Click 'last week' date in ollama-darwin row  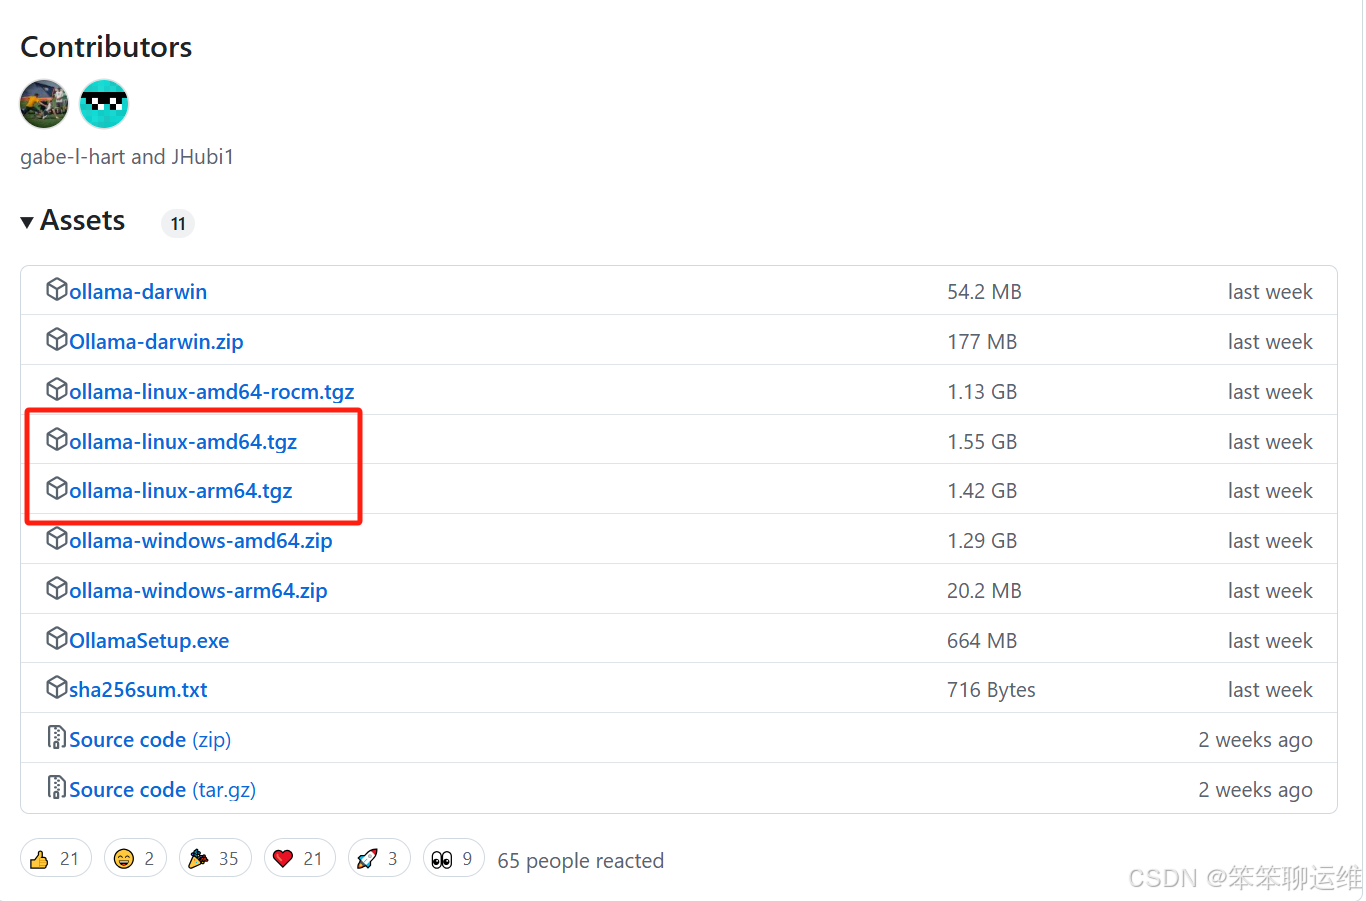1270,292
